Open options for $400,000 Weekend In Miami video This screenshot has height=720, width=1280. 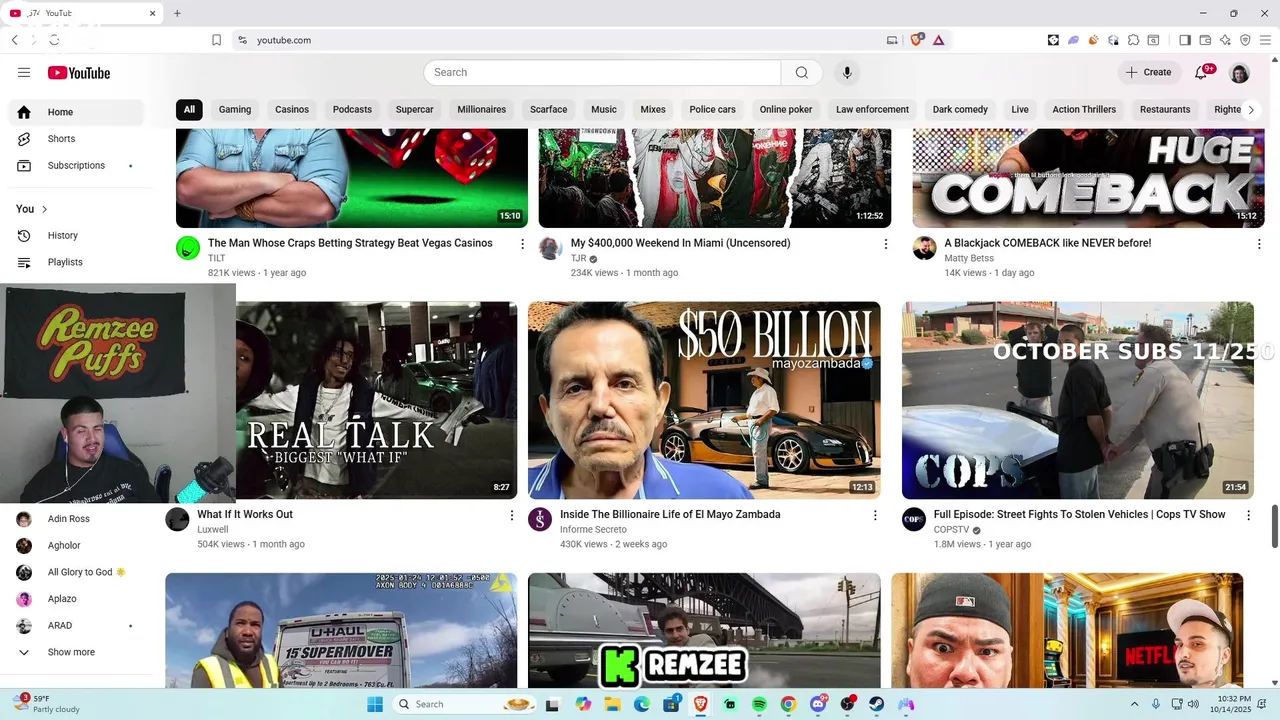pos(885,243)
